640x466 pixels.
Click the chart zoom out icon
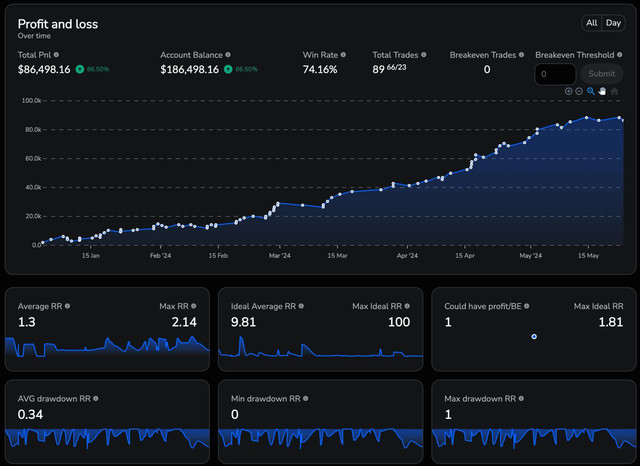(579, 91)
